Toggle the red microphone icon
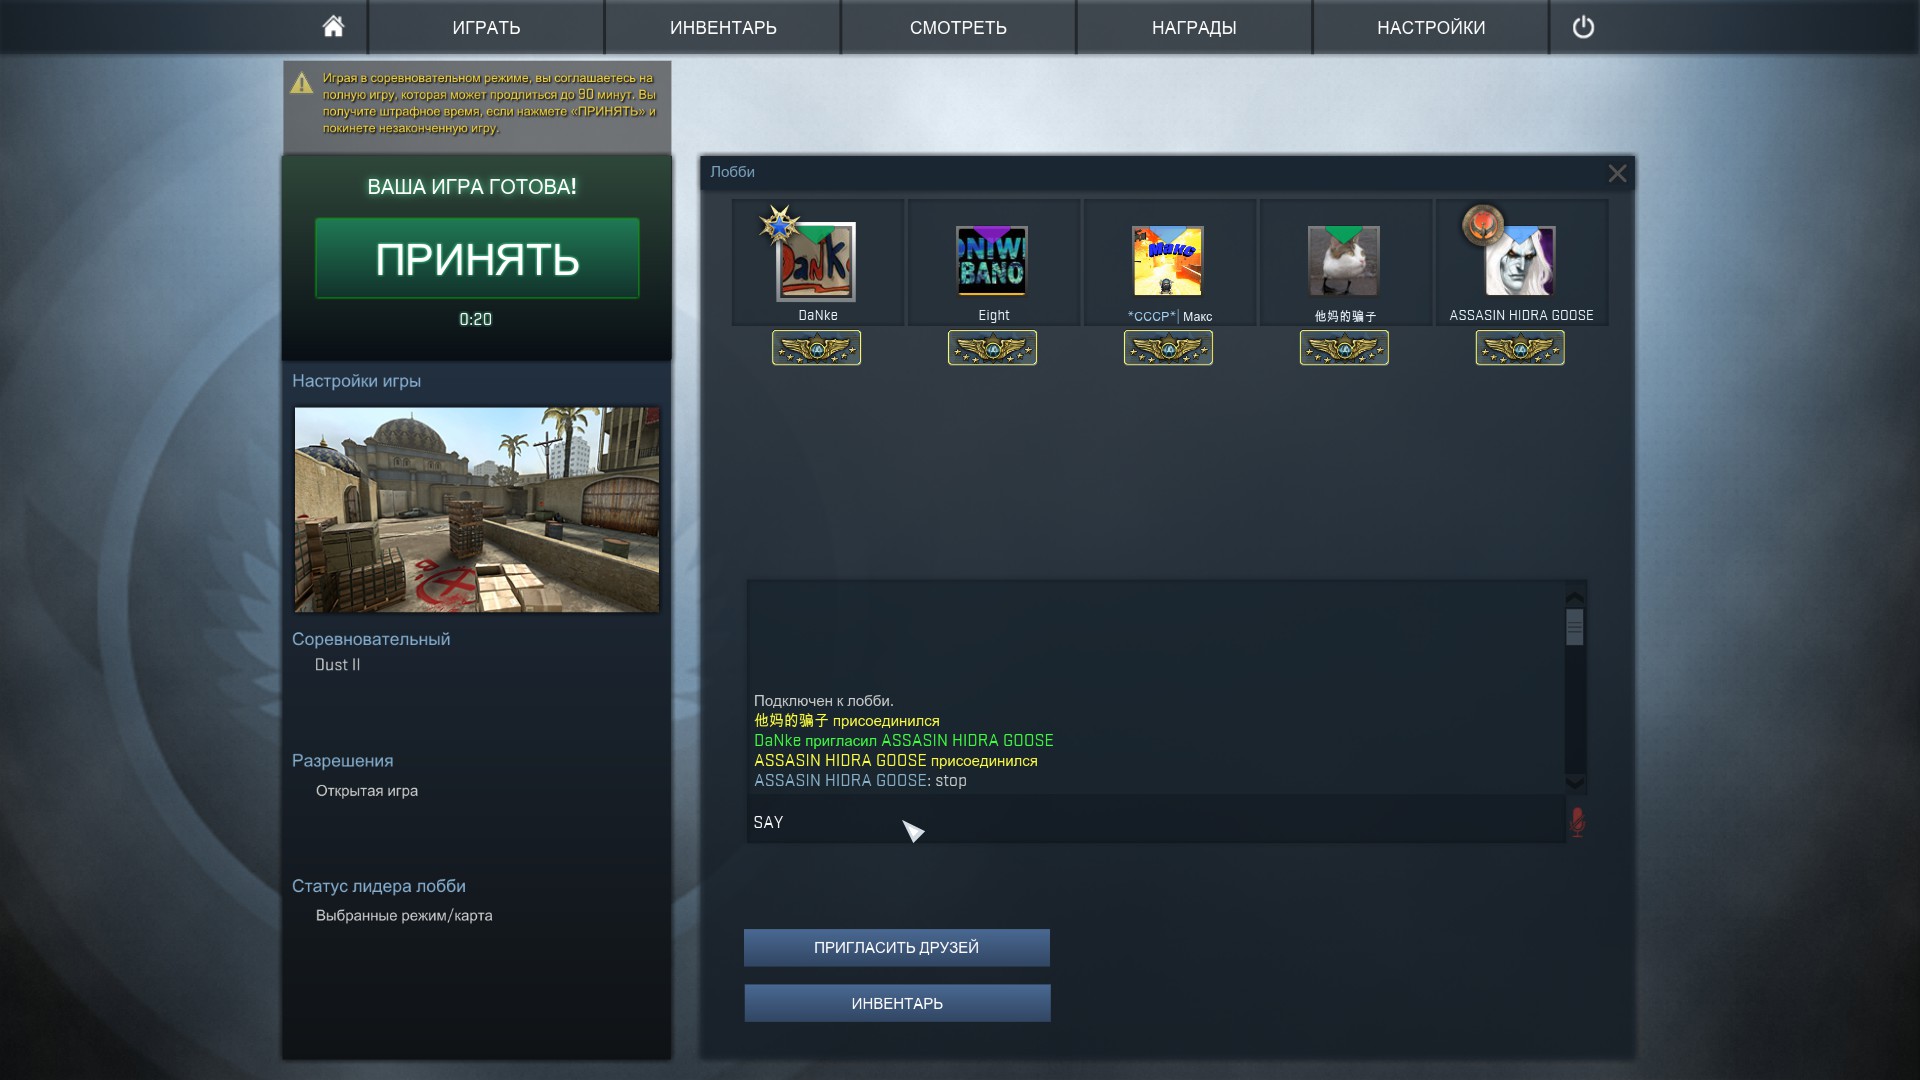This screenshot has width=1920, height=1080. (1576, 822)
